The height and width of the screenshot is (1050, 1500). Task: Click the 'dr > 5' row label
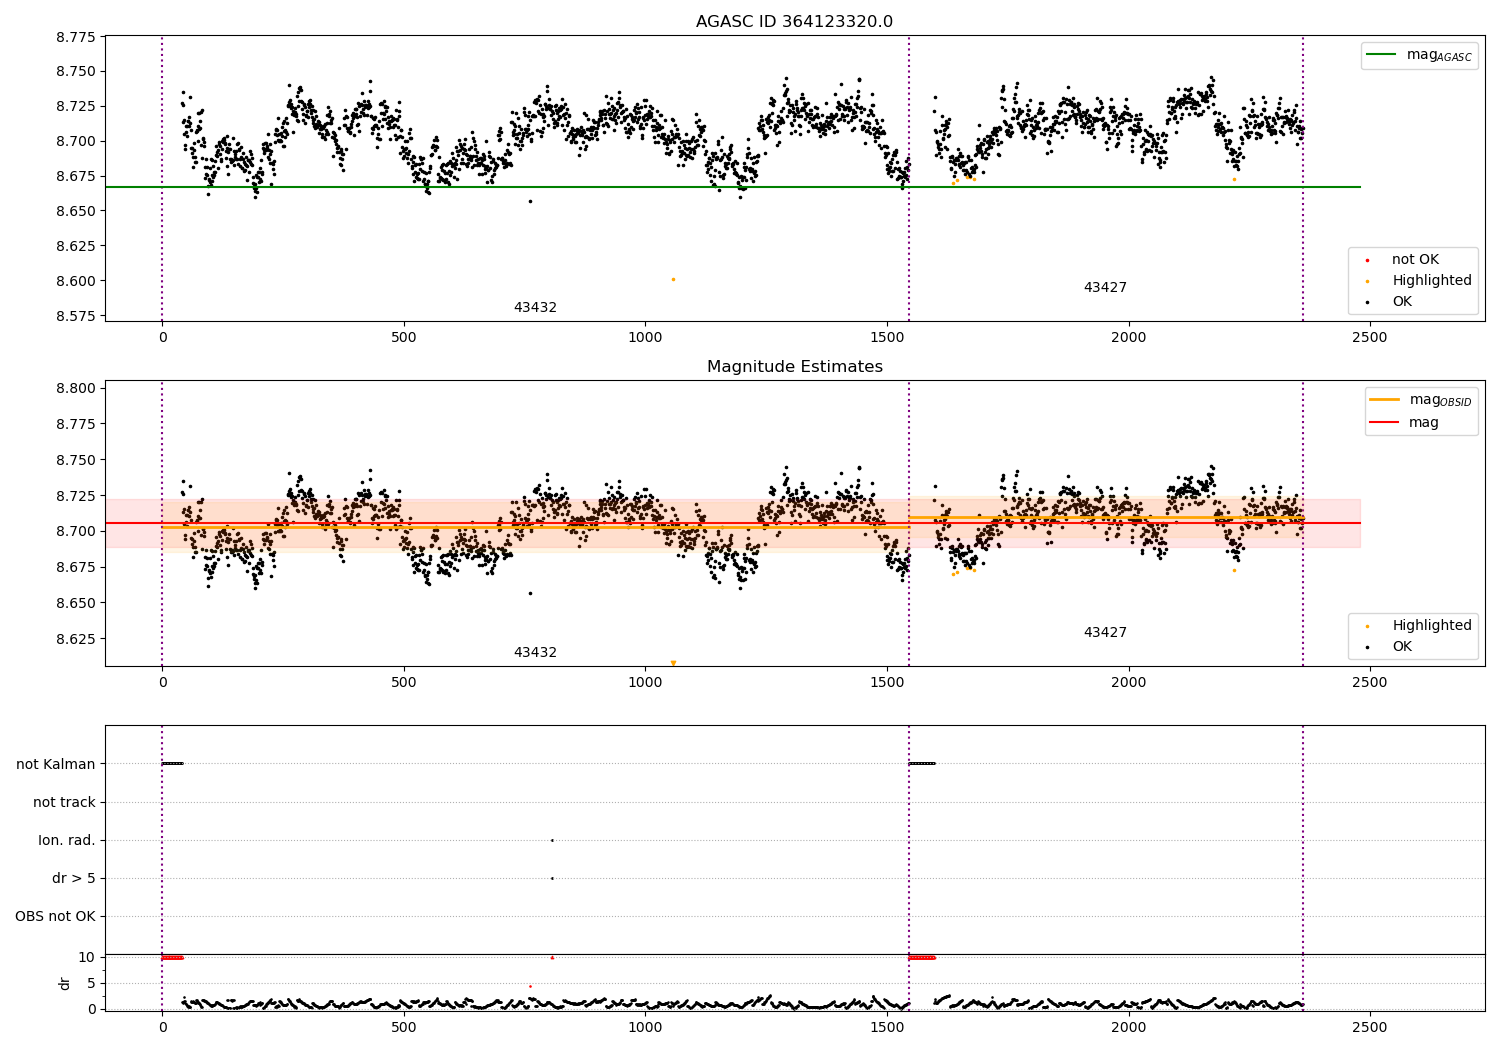(74, 878)
